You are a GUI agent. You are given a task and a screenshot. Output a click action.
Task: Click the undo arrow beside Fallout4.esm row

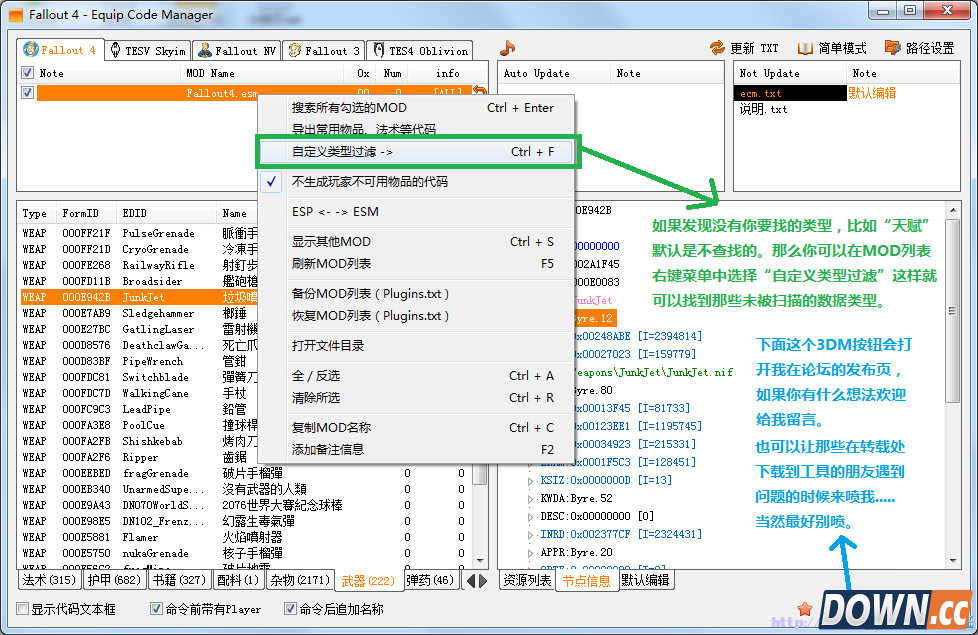(480, 93)
